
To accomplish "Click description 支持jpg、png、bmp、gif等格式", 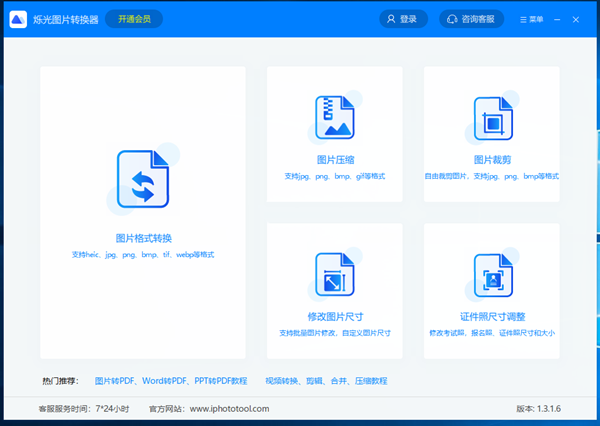I will (335, 176).
